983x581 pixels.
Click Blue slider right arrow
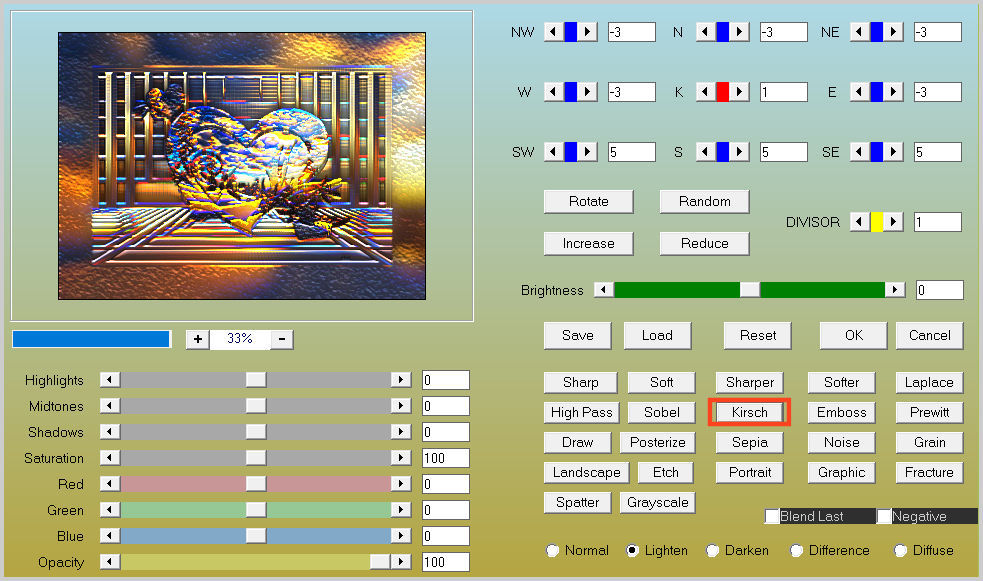pyautogui.click(x=401, y=536)
